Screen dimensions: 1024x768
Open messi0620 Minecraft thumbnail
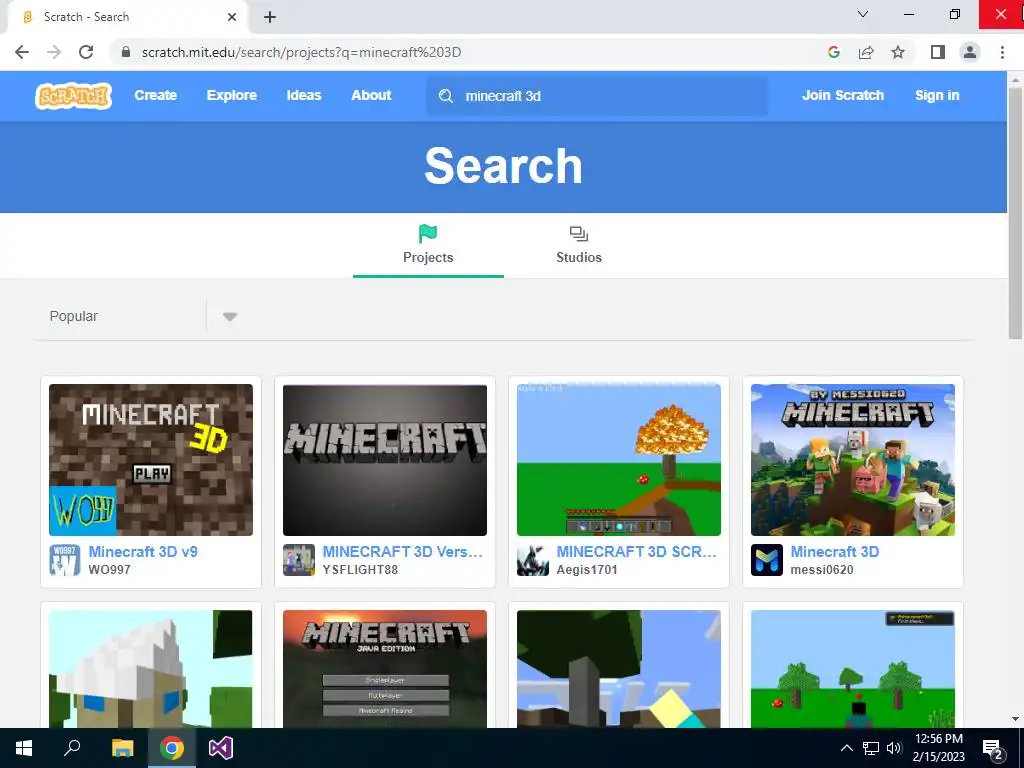853,460
